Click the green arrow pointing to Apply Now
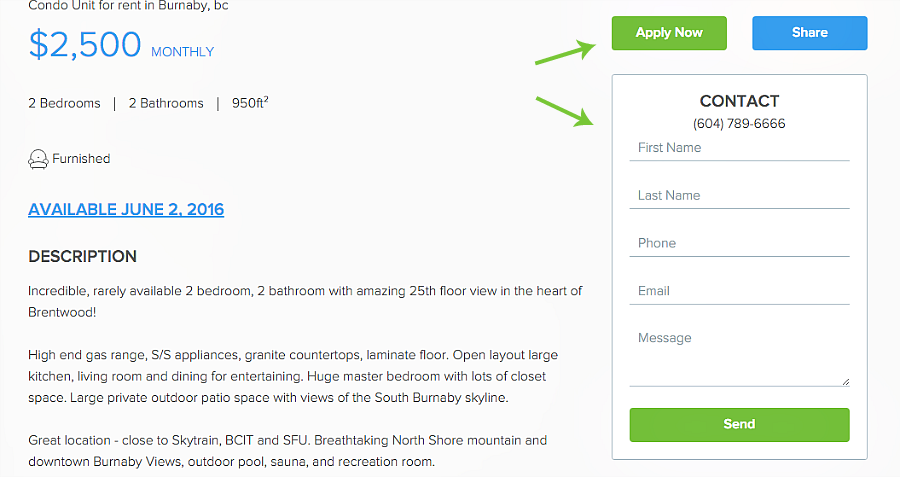This screenshot has height=477, width=900. (x=566, y=52)
